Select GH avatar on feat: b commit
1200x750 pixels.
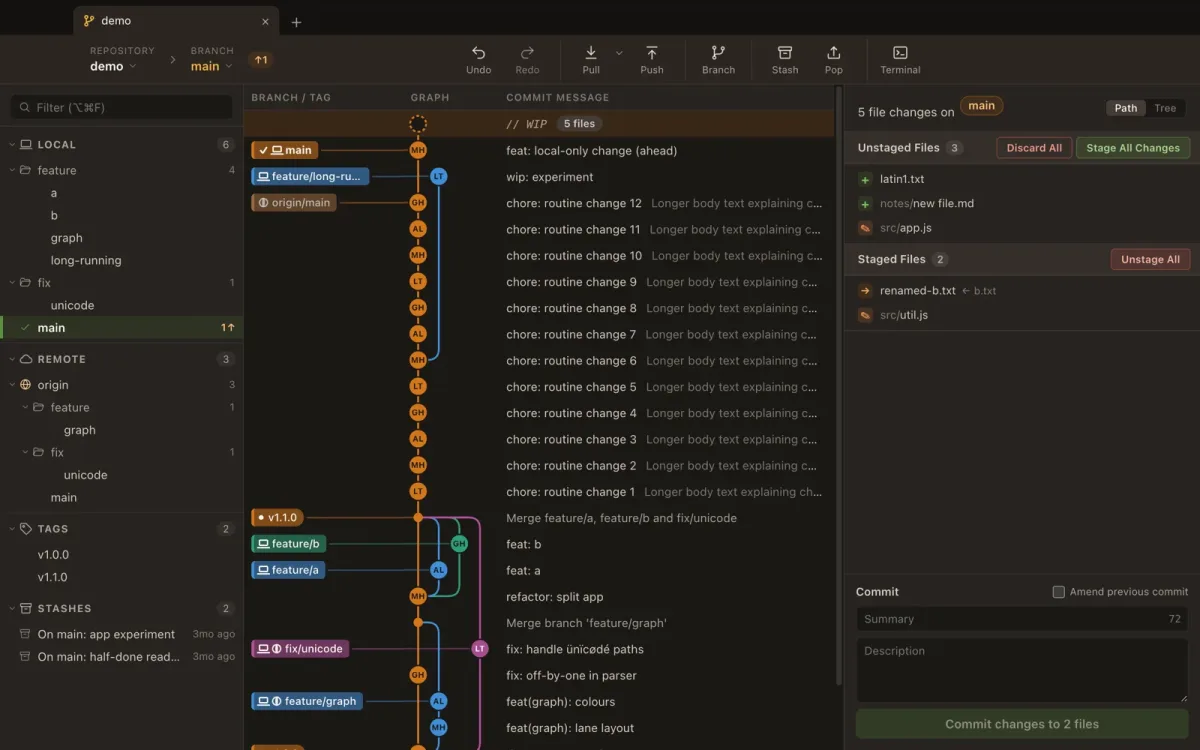point(459,544)
